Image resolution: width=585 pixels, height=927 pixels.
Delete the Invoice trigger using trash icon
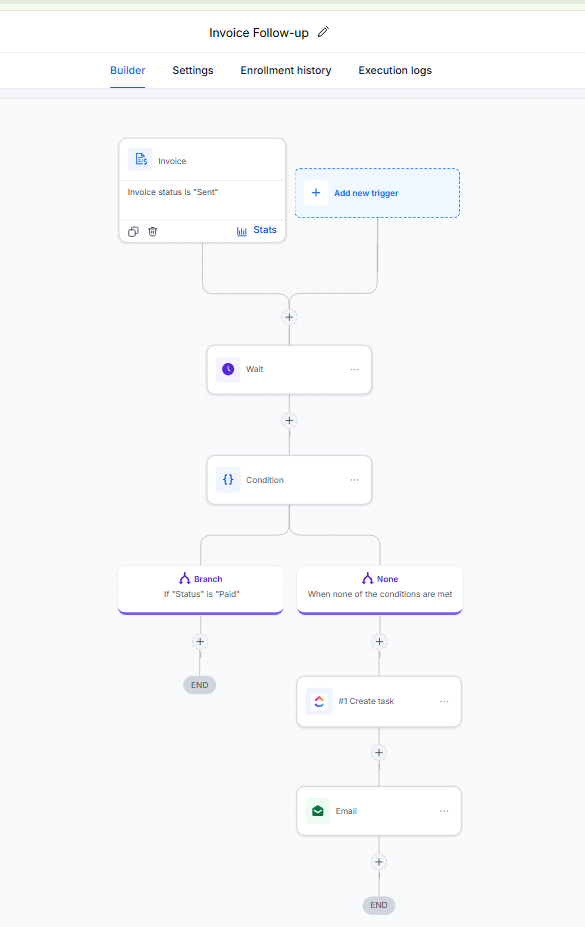pyautogui.click(x=152, y=231)
